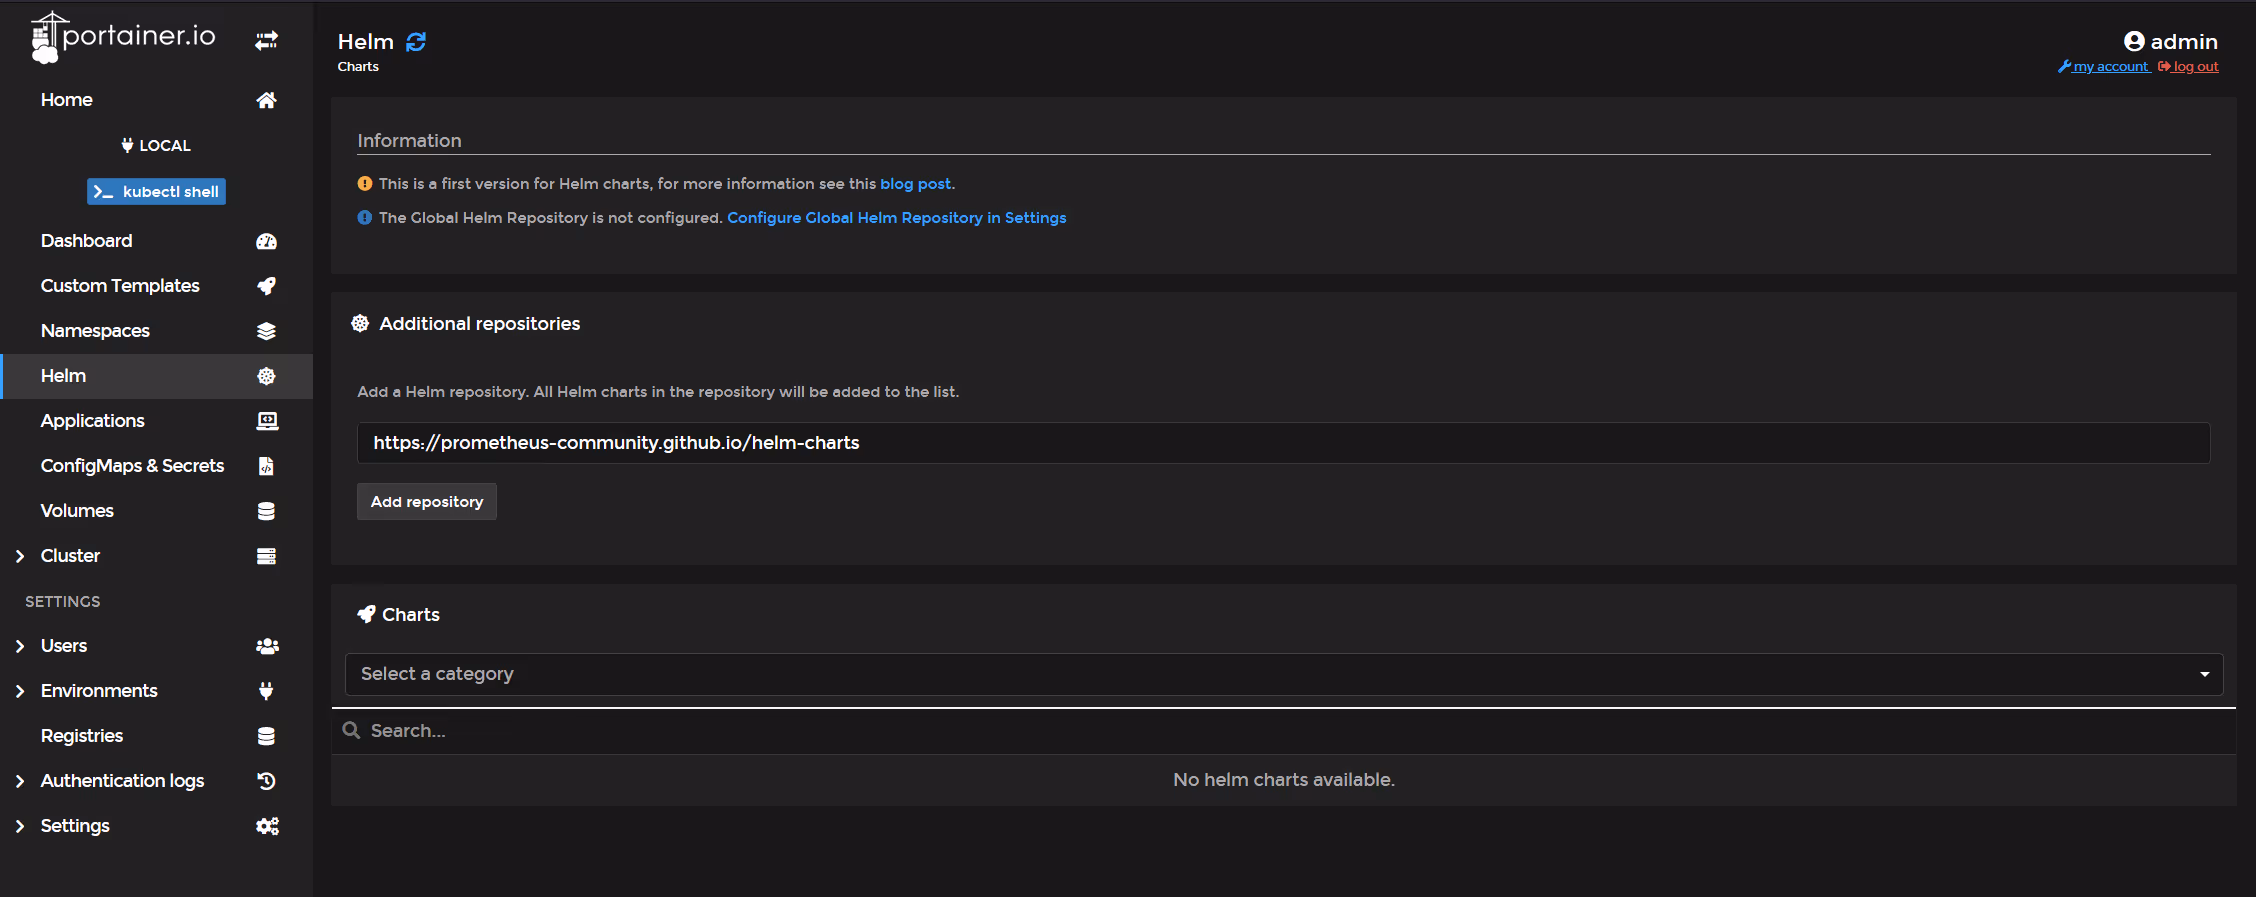
Task: Open Configure Global Helm Repository in Settings link
Action: pyautogui.click(x=897, y=218)
